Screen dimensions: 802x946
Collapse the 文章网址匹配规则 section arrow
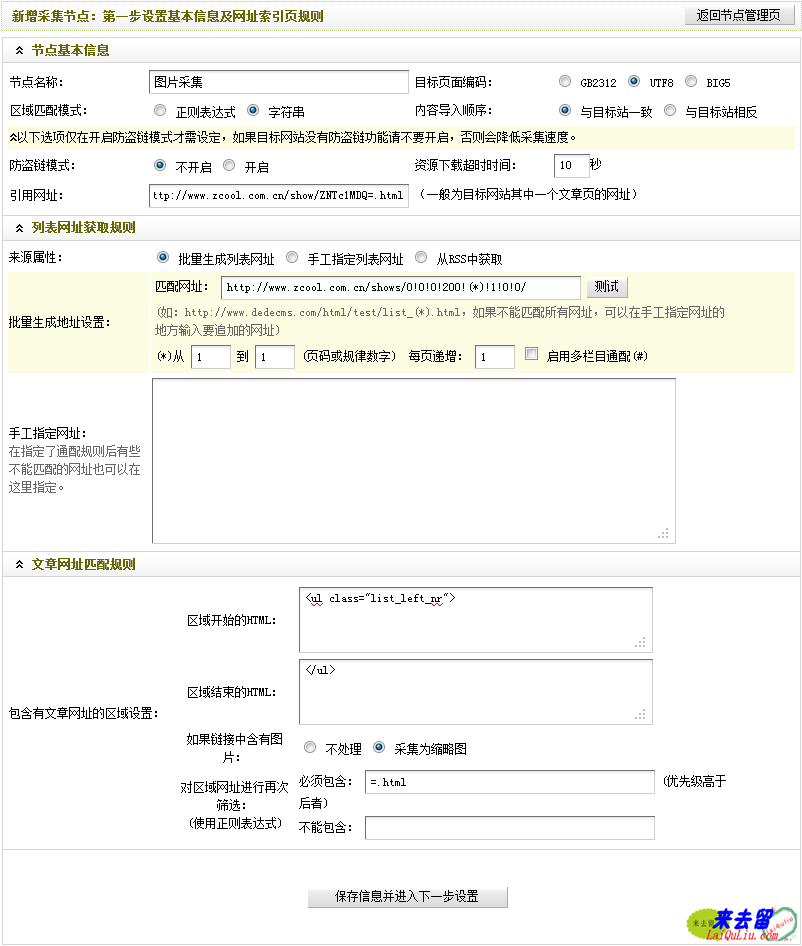[x=19, y=565]
